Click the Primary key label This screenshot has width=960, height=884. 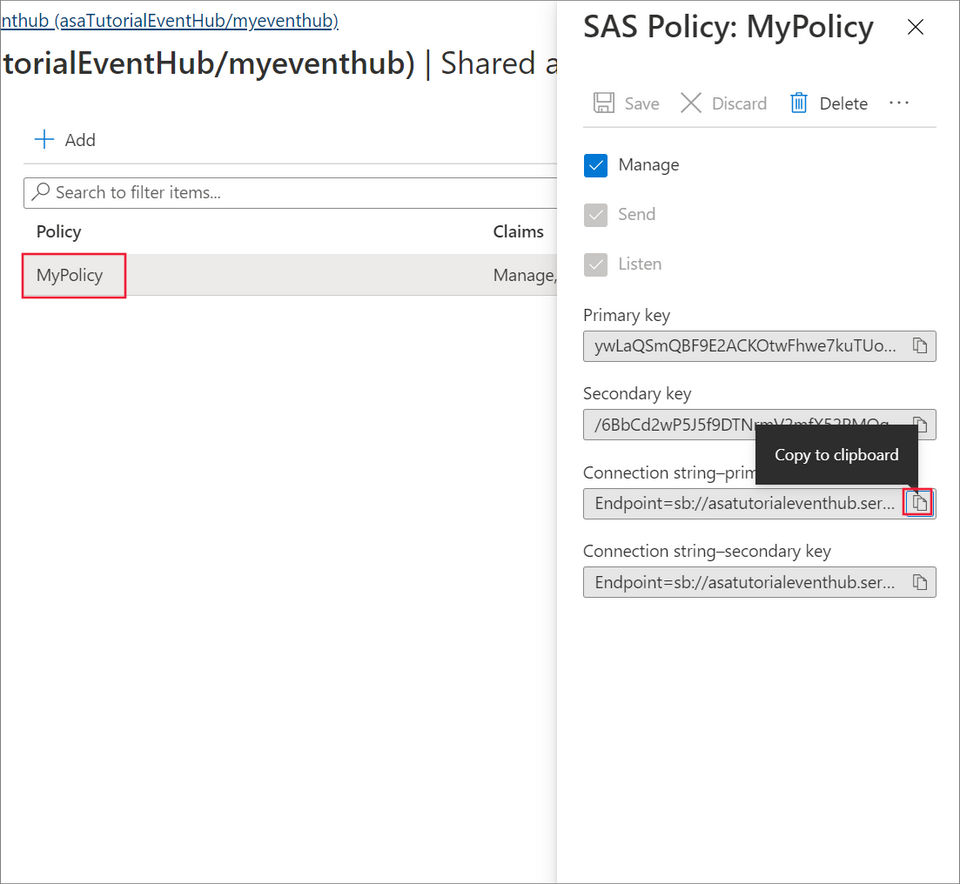[x=626, y=315]
